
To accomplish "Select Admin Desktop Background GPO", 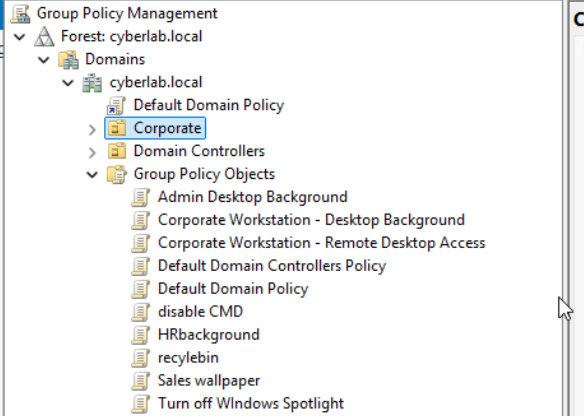I will (x=253, y=197).
